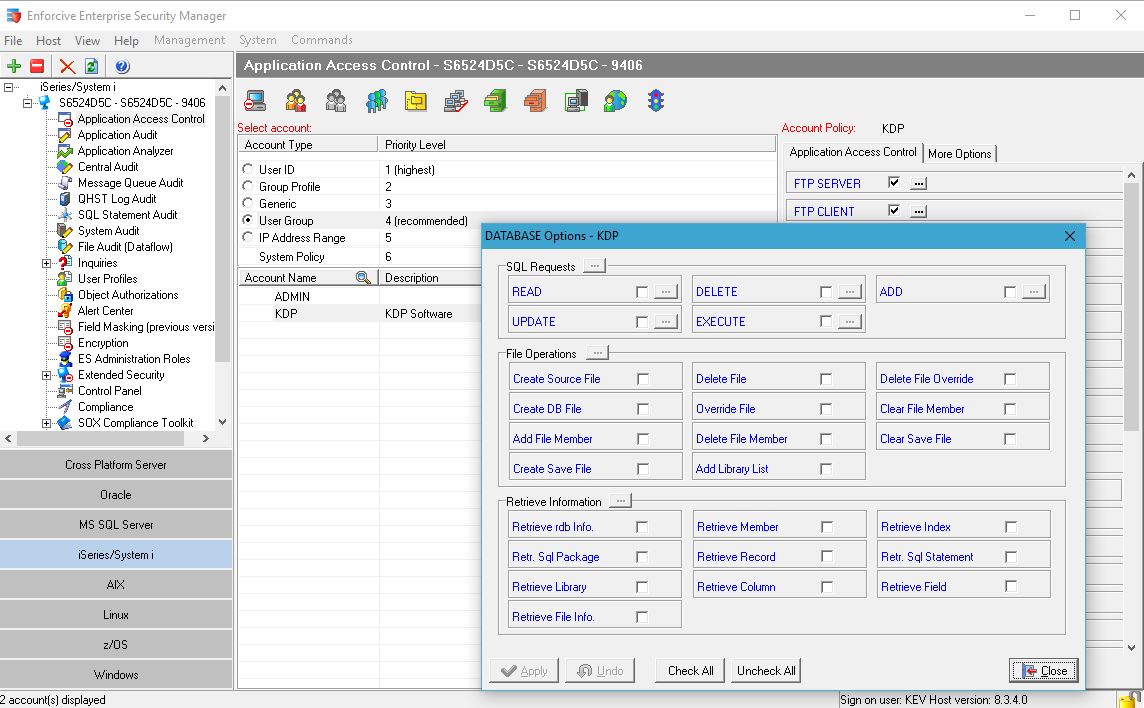Select the User Group radio button
1144x708 pixels.
(249, 220)
